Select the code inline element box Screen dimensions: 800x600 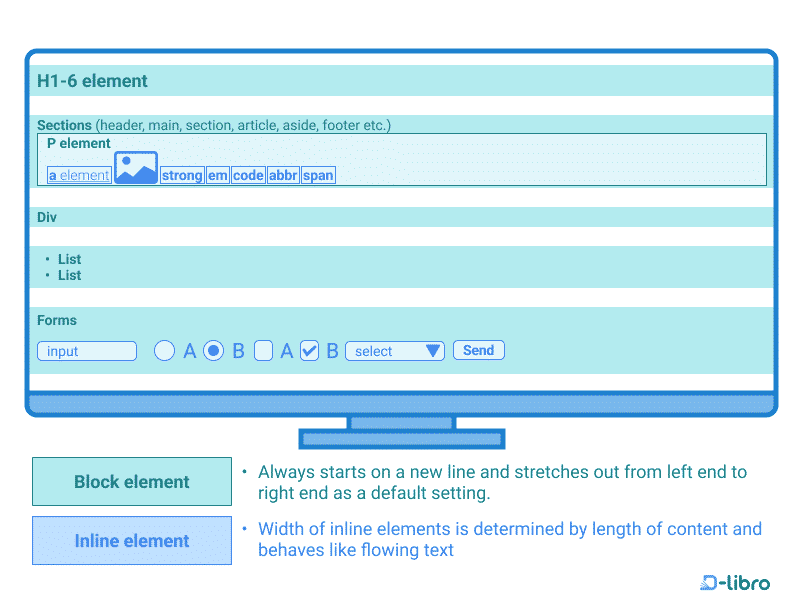click(x=248, y=175)
